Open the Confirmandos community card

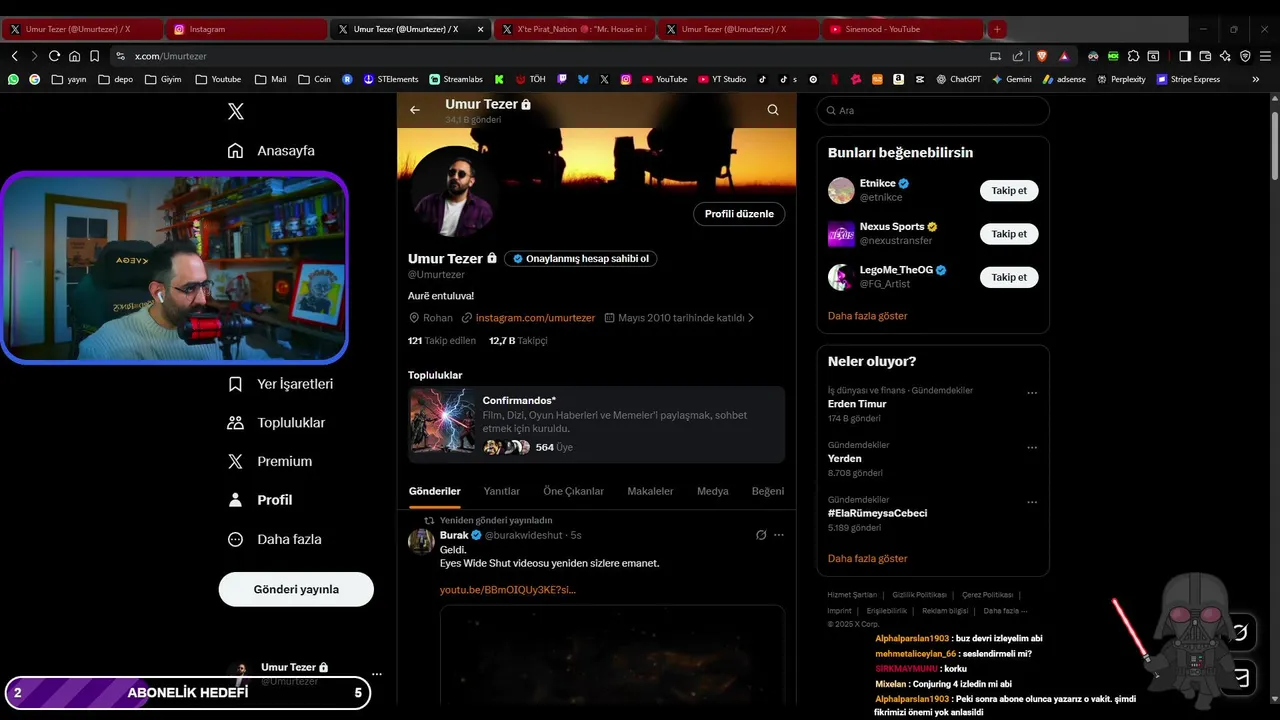(597, 424)
